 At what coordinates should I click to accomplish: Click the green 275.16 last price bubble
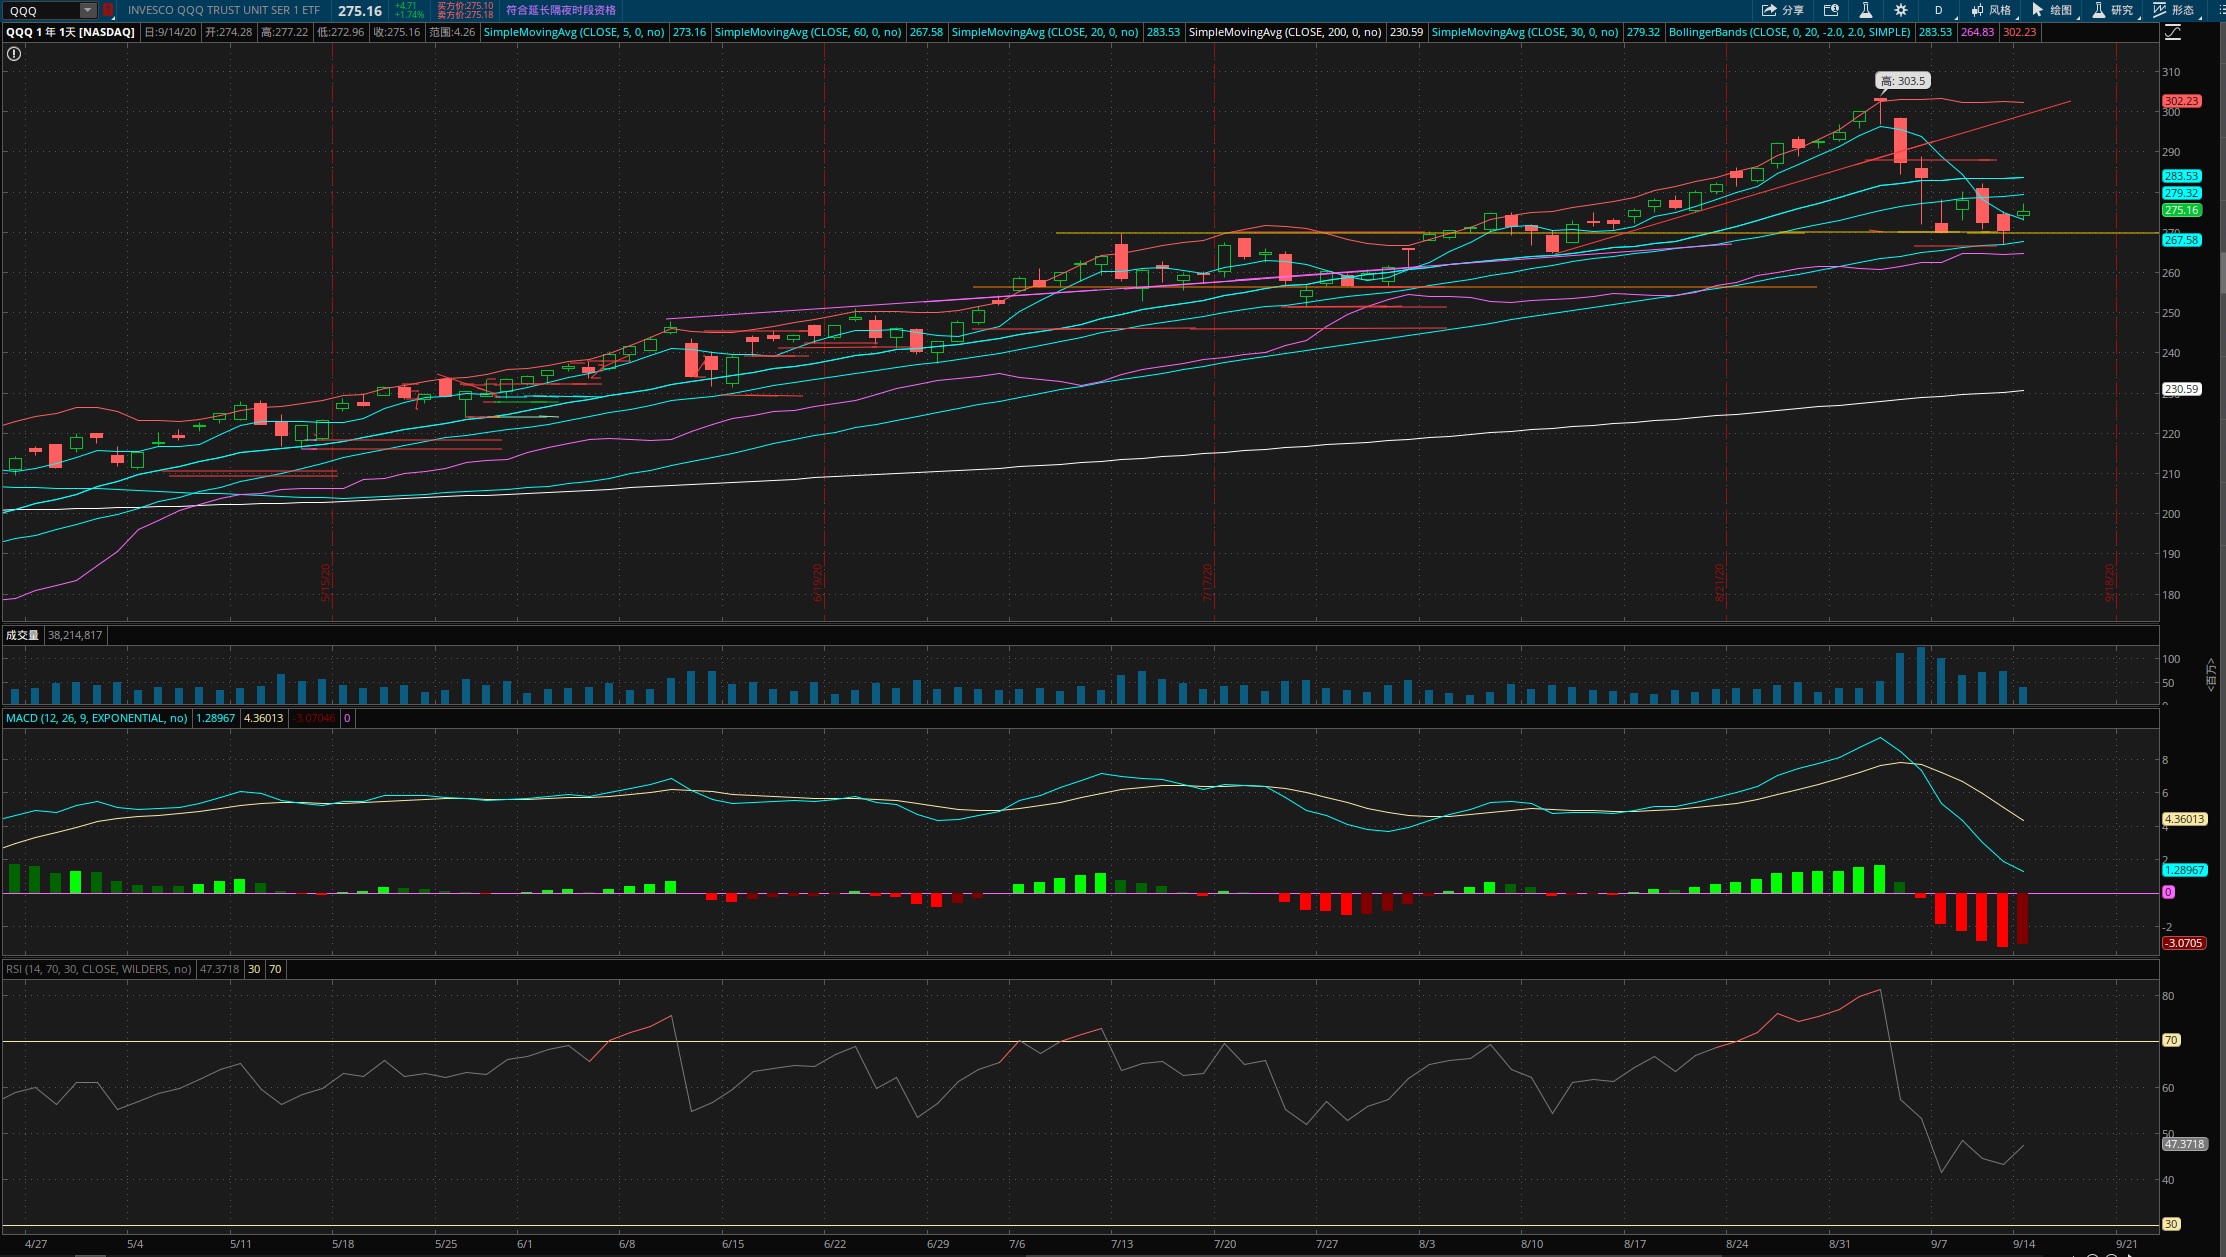click(2181, 210)
